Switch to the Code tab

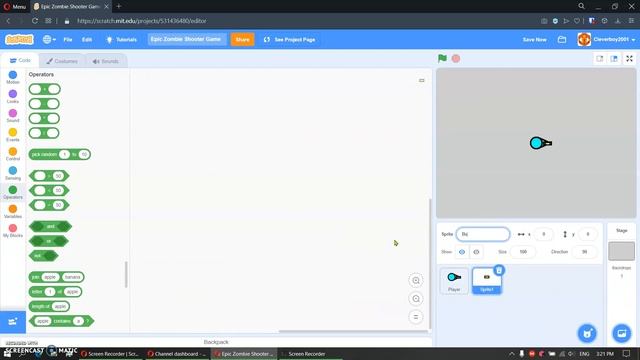click(20, 60)
